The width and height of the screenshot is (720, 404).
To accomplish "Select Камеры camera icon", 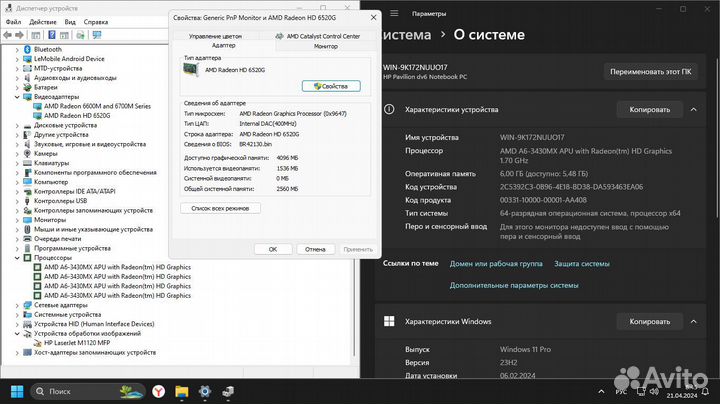I will pyautogui.click(x=27, y=153).
